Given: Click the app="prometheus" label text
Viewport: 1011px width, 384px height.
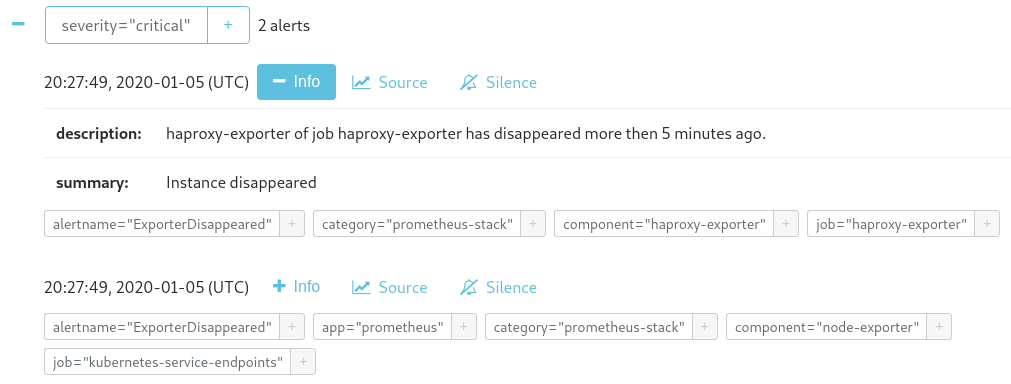Looking at the screenshot, I should [x=383, y=327].
